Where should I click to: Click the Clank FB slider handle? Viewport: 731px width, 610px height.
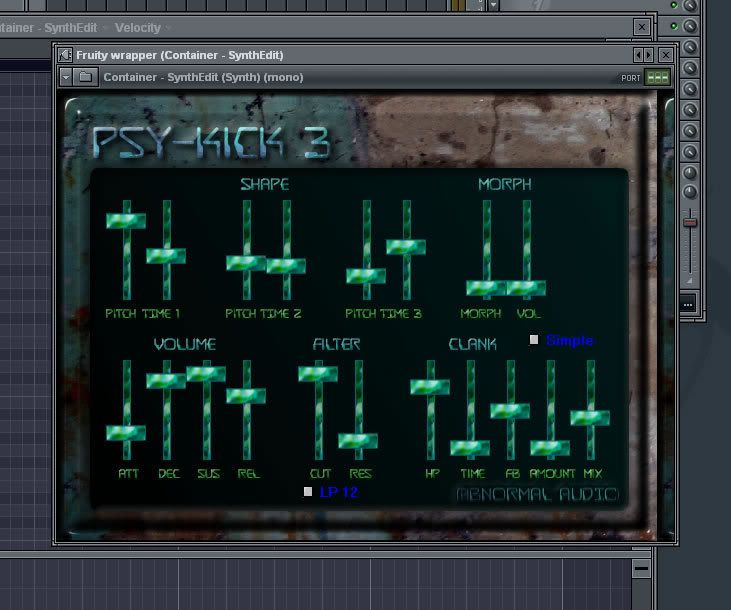510,411
